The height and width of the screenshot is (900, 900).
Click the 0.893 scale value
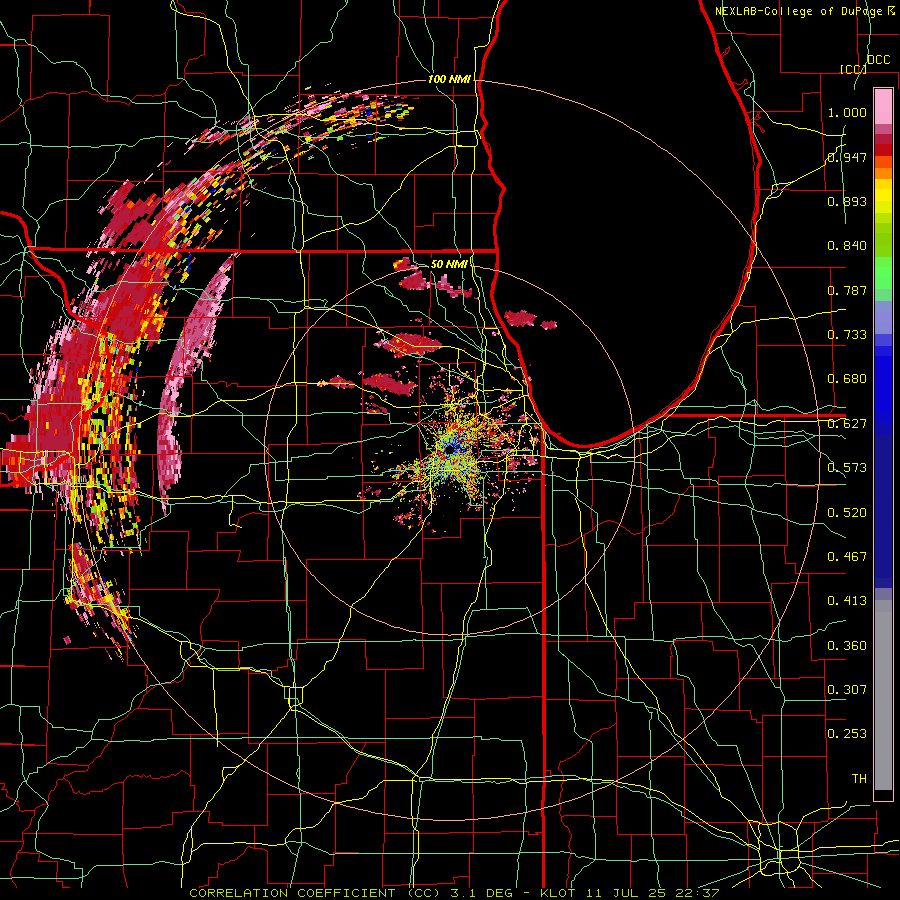847,201
